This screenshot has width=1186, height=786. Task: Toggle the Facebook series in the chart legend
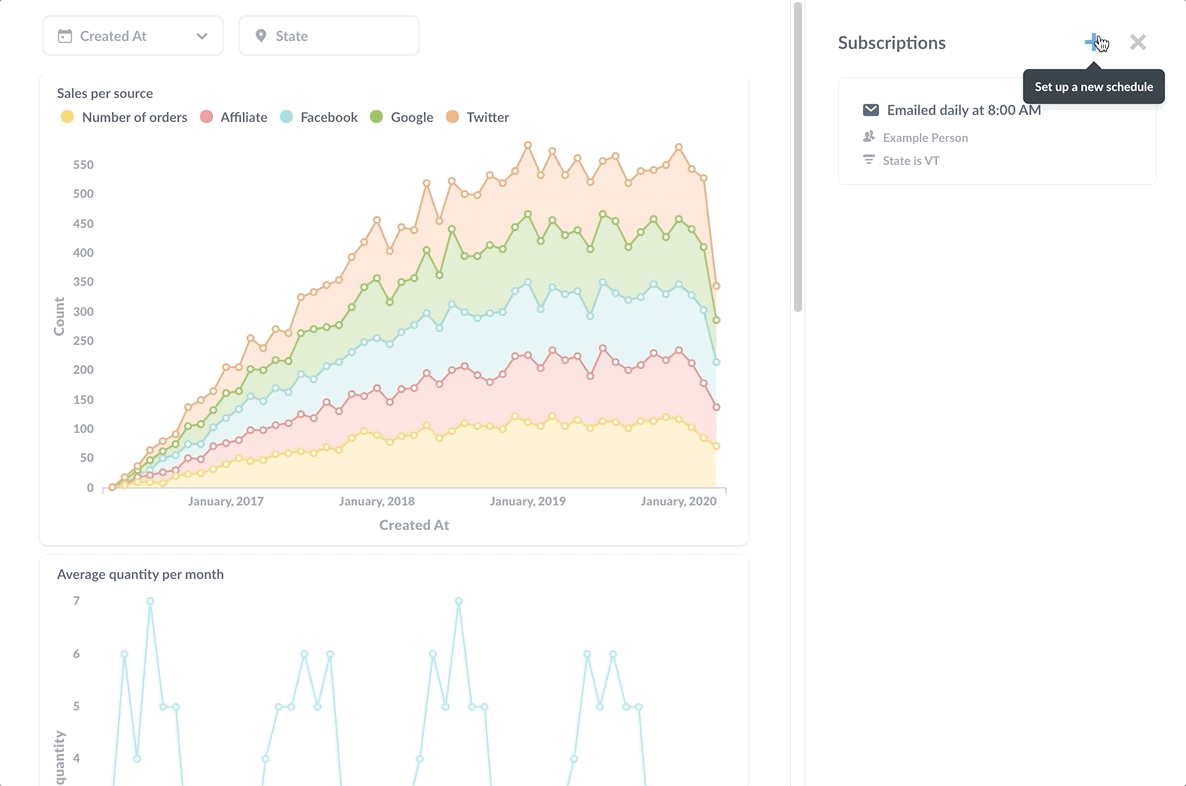(x=287, y=117)
